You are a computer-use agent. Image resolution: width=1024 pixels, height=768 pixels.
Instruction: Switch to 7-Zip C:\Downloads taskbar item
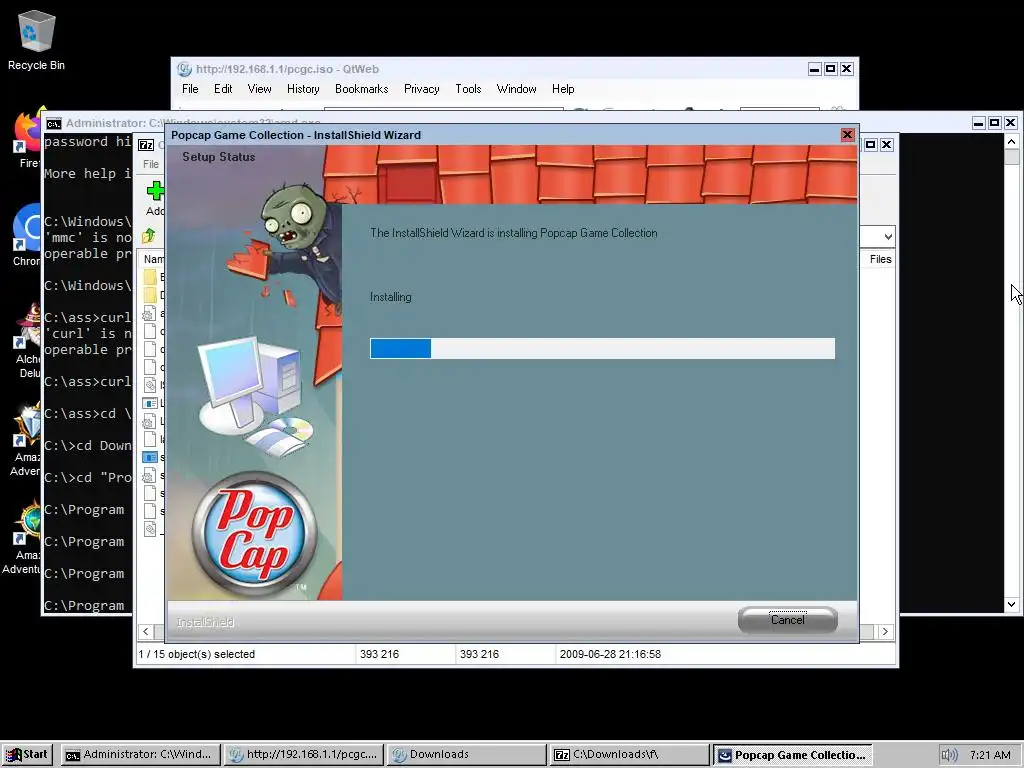(x=628, y=754)
